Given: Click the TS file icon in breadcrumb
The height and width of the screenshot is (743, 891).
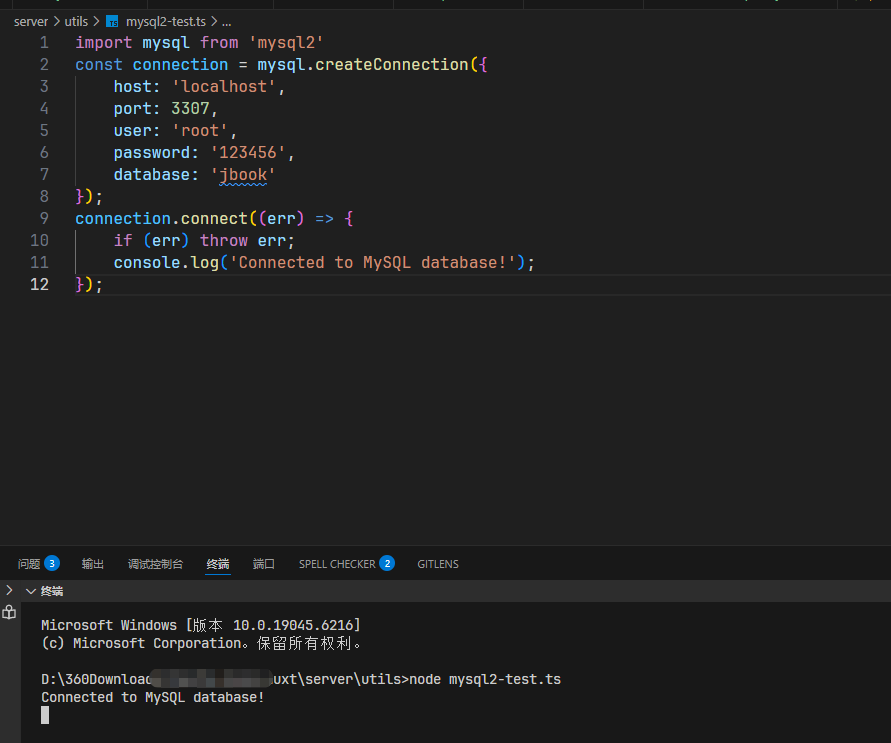Looking at the screenshot, I should (113, 22).
